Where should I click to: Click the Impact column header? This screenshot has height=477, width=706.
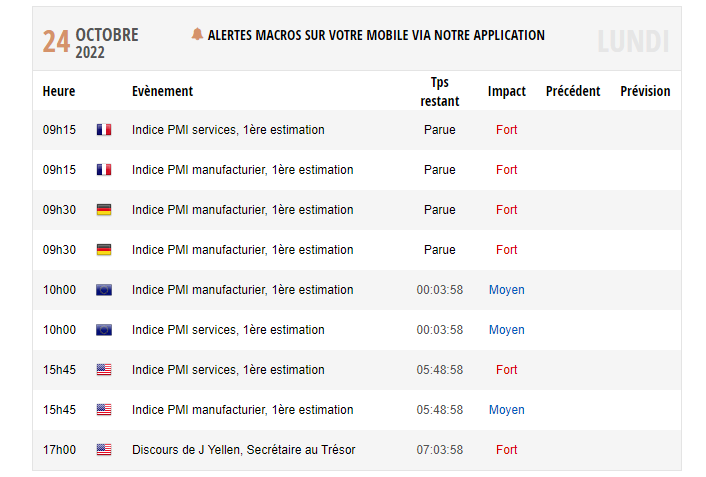click(x=507, y=91)
